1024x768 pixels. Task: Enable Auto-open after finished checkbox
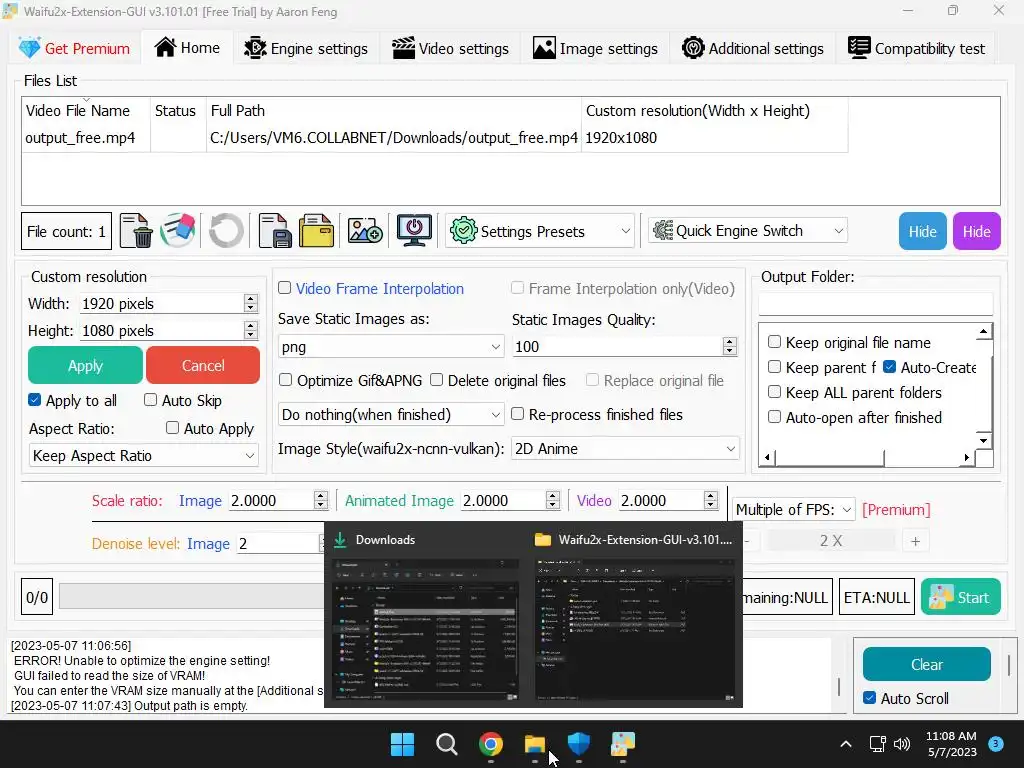(775, 417)
